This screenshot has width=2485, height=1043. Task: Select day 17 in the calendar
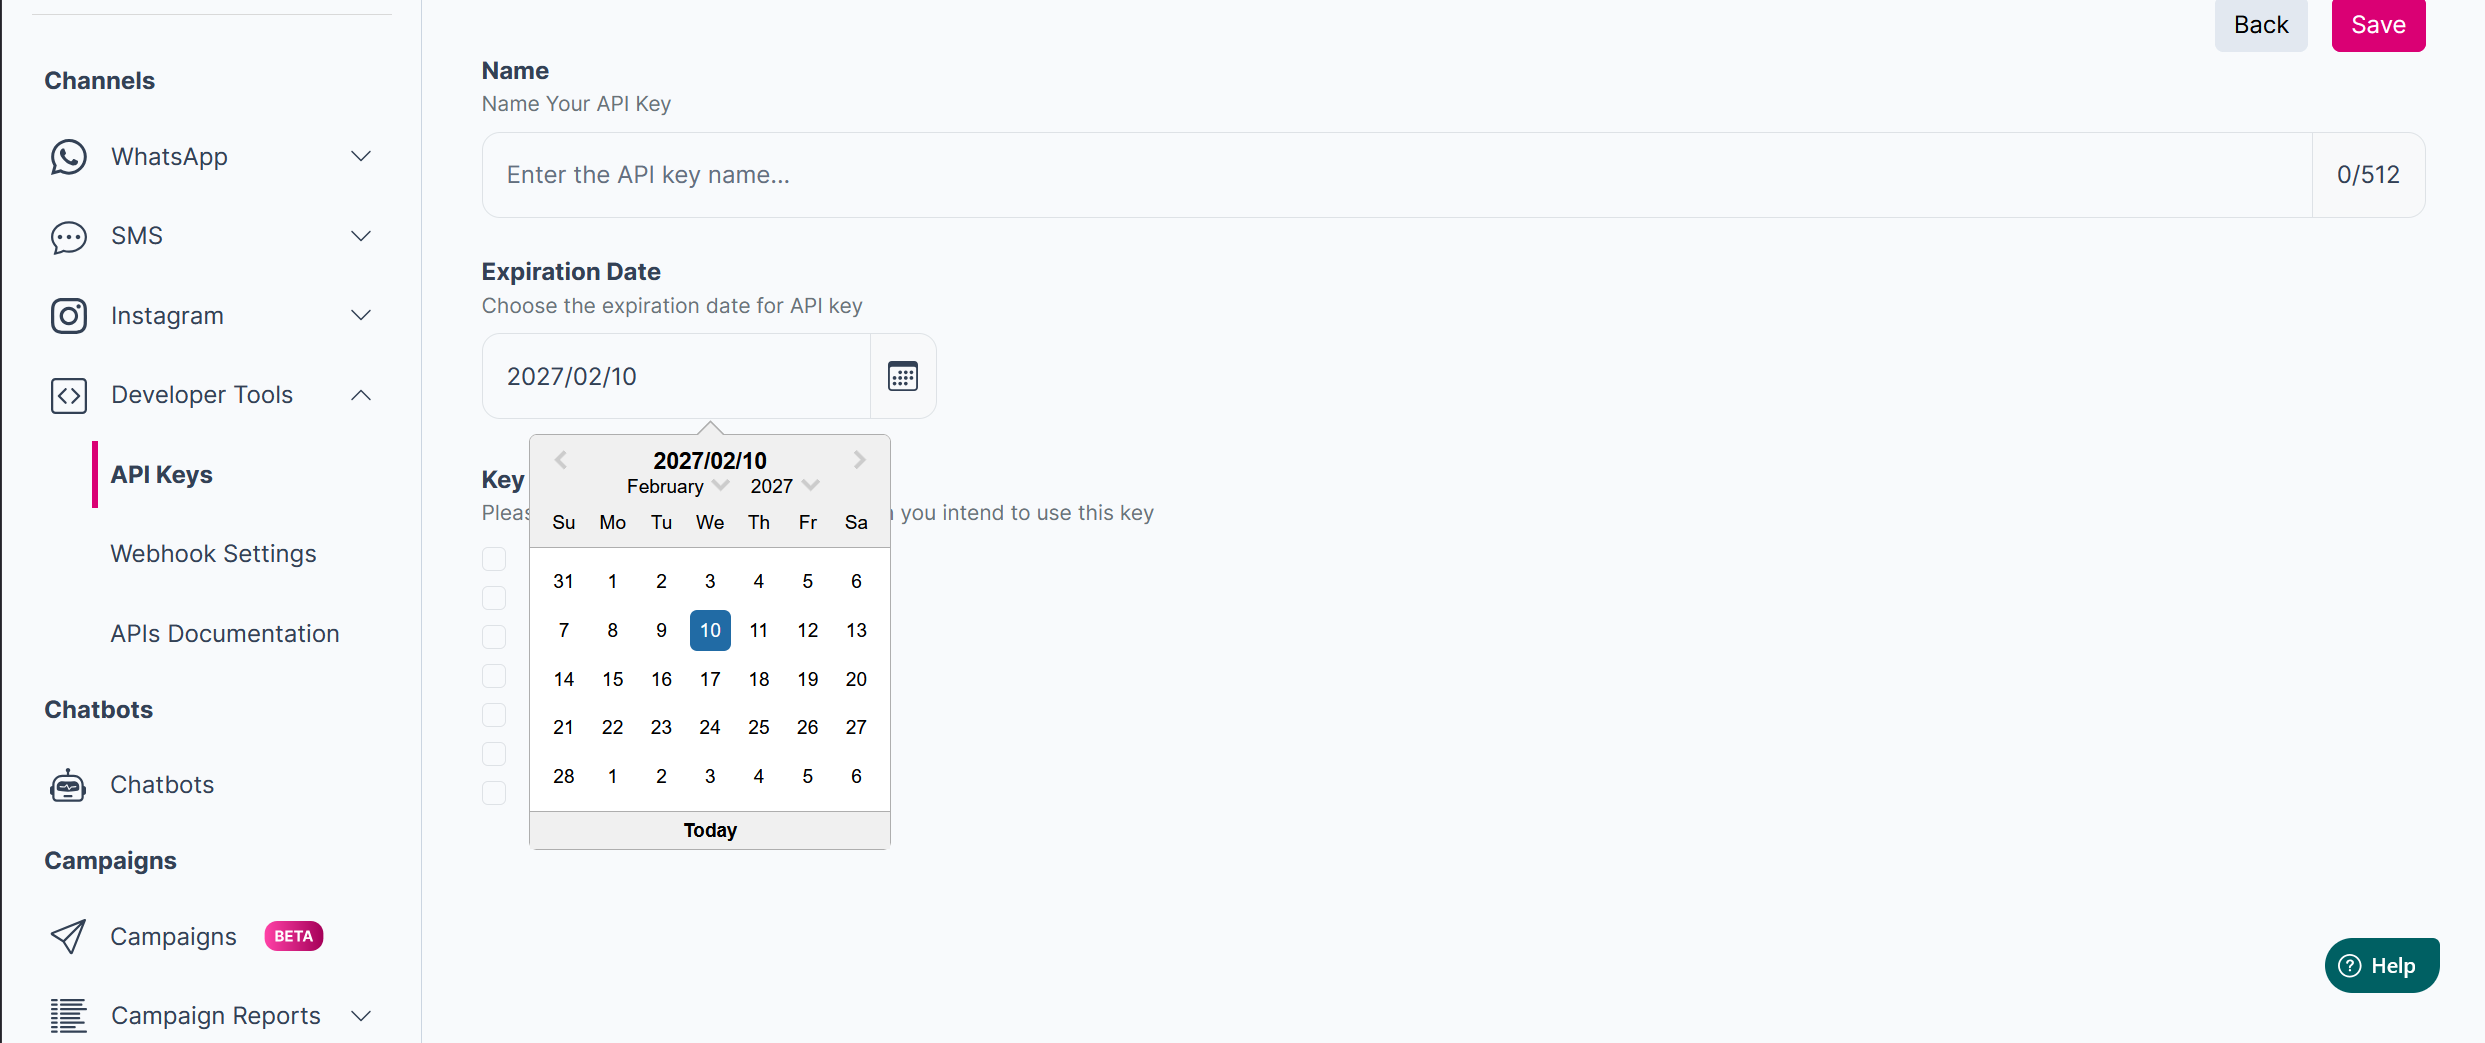(x=710, y=680)
